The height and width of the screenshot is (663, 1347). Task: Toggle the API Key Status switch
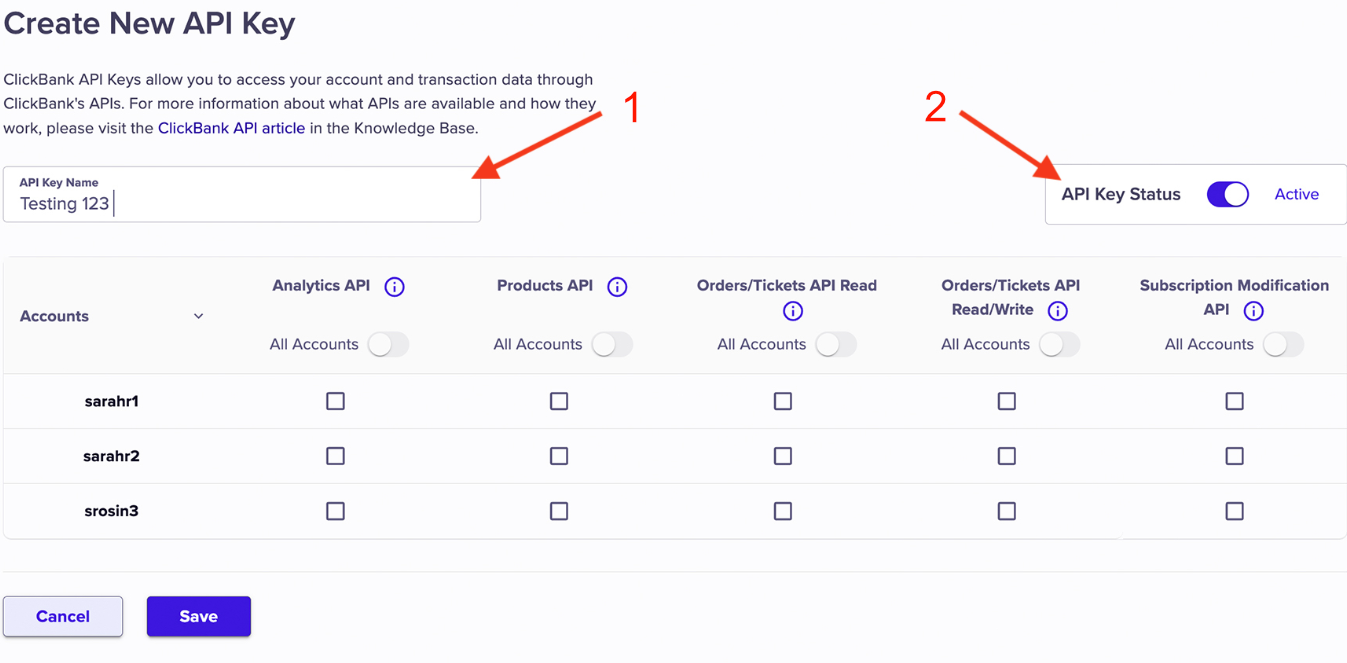(x=1228, y=194)
